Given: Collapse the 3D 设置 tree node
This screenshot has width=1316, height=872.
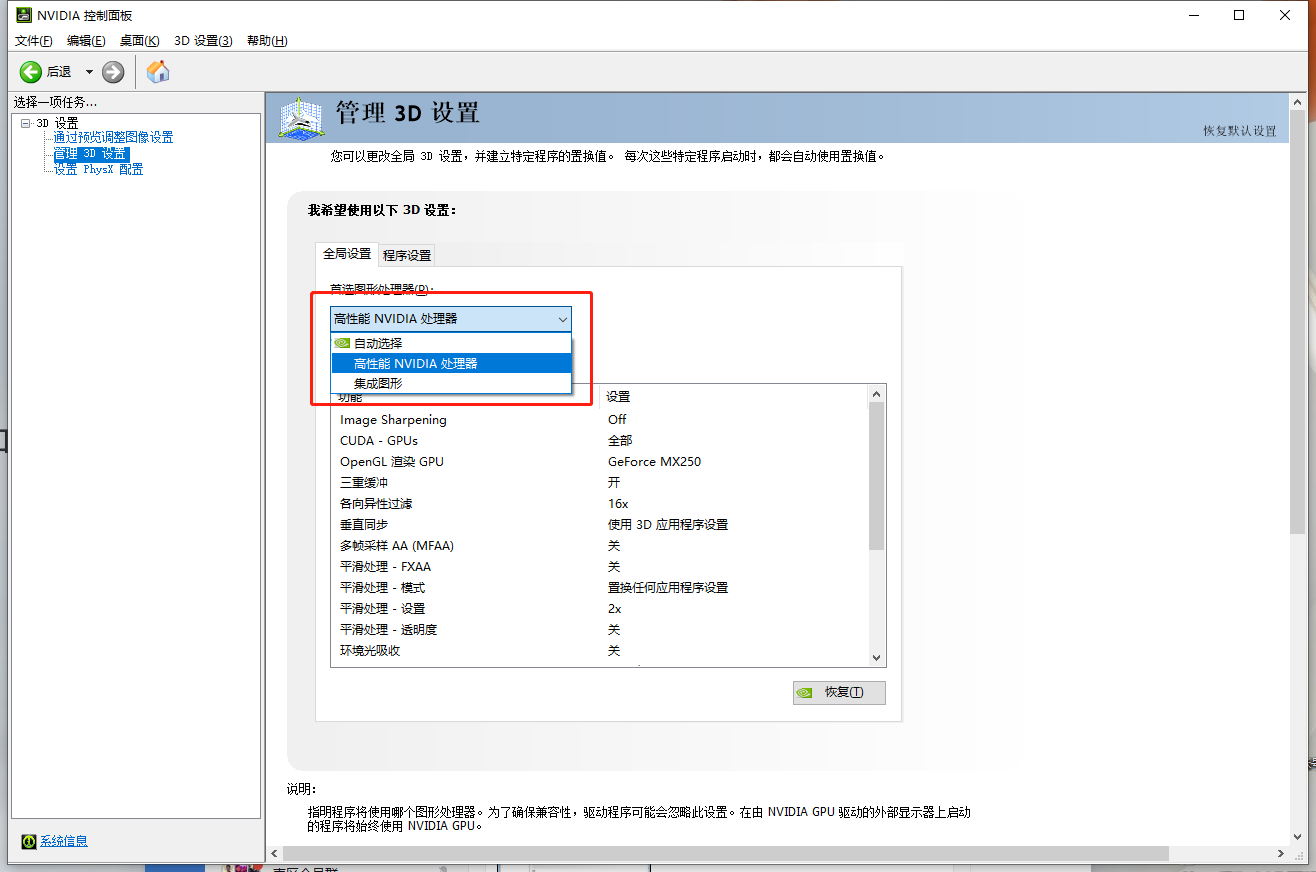Looking at the screenshot, I should tap(25, 123).
